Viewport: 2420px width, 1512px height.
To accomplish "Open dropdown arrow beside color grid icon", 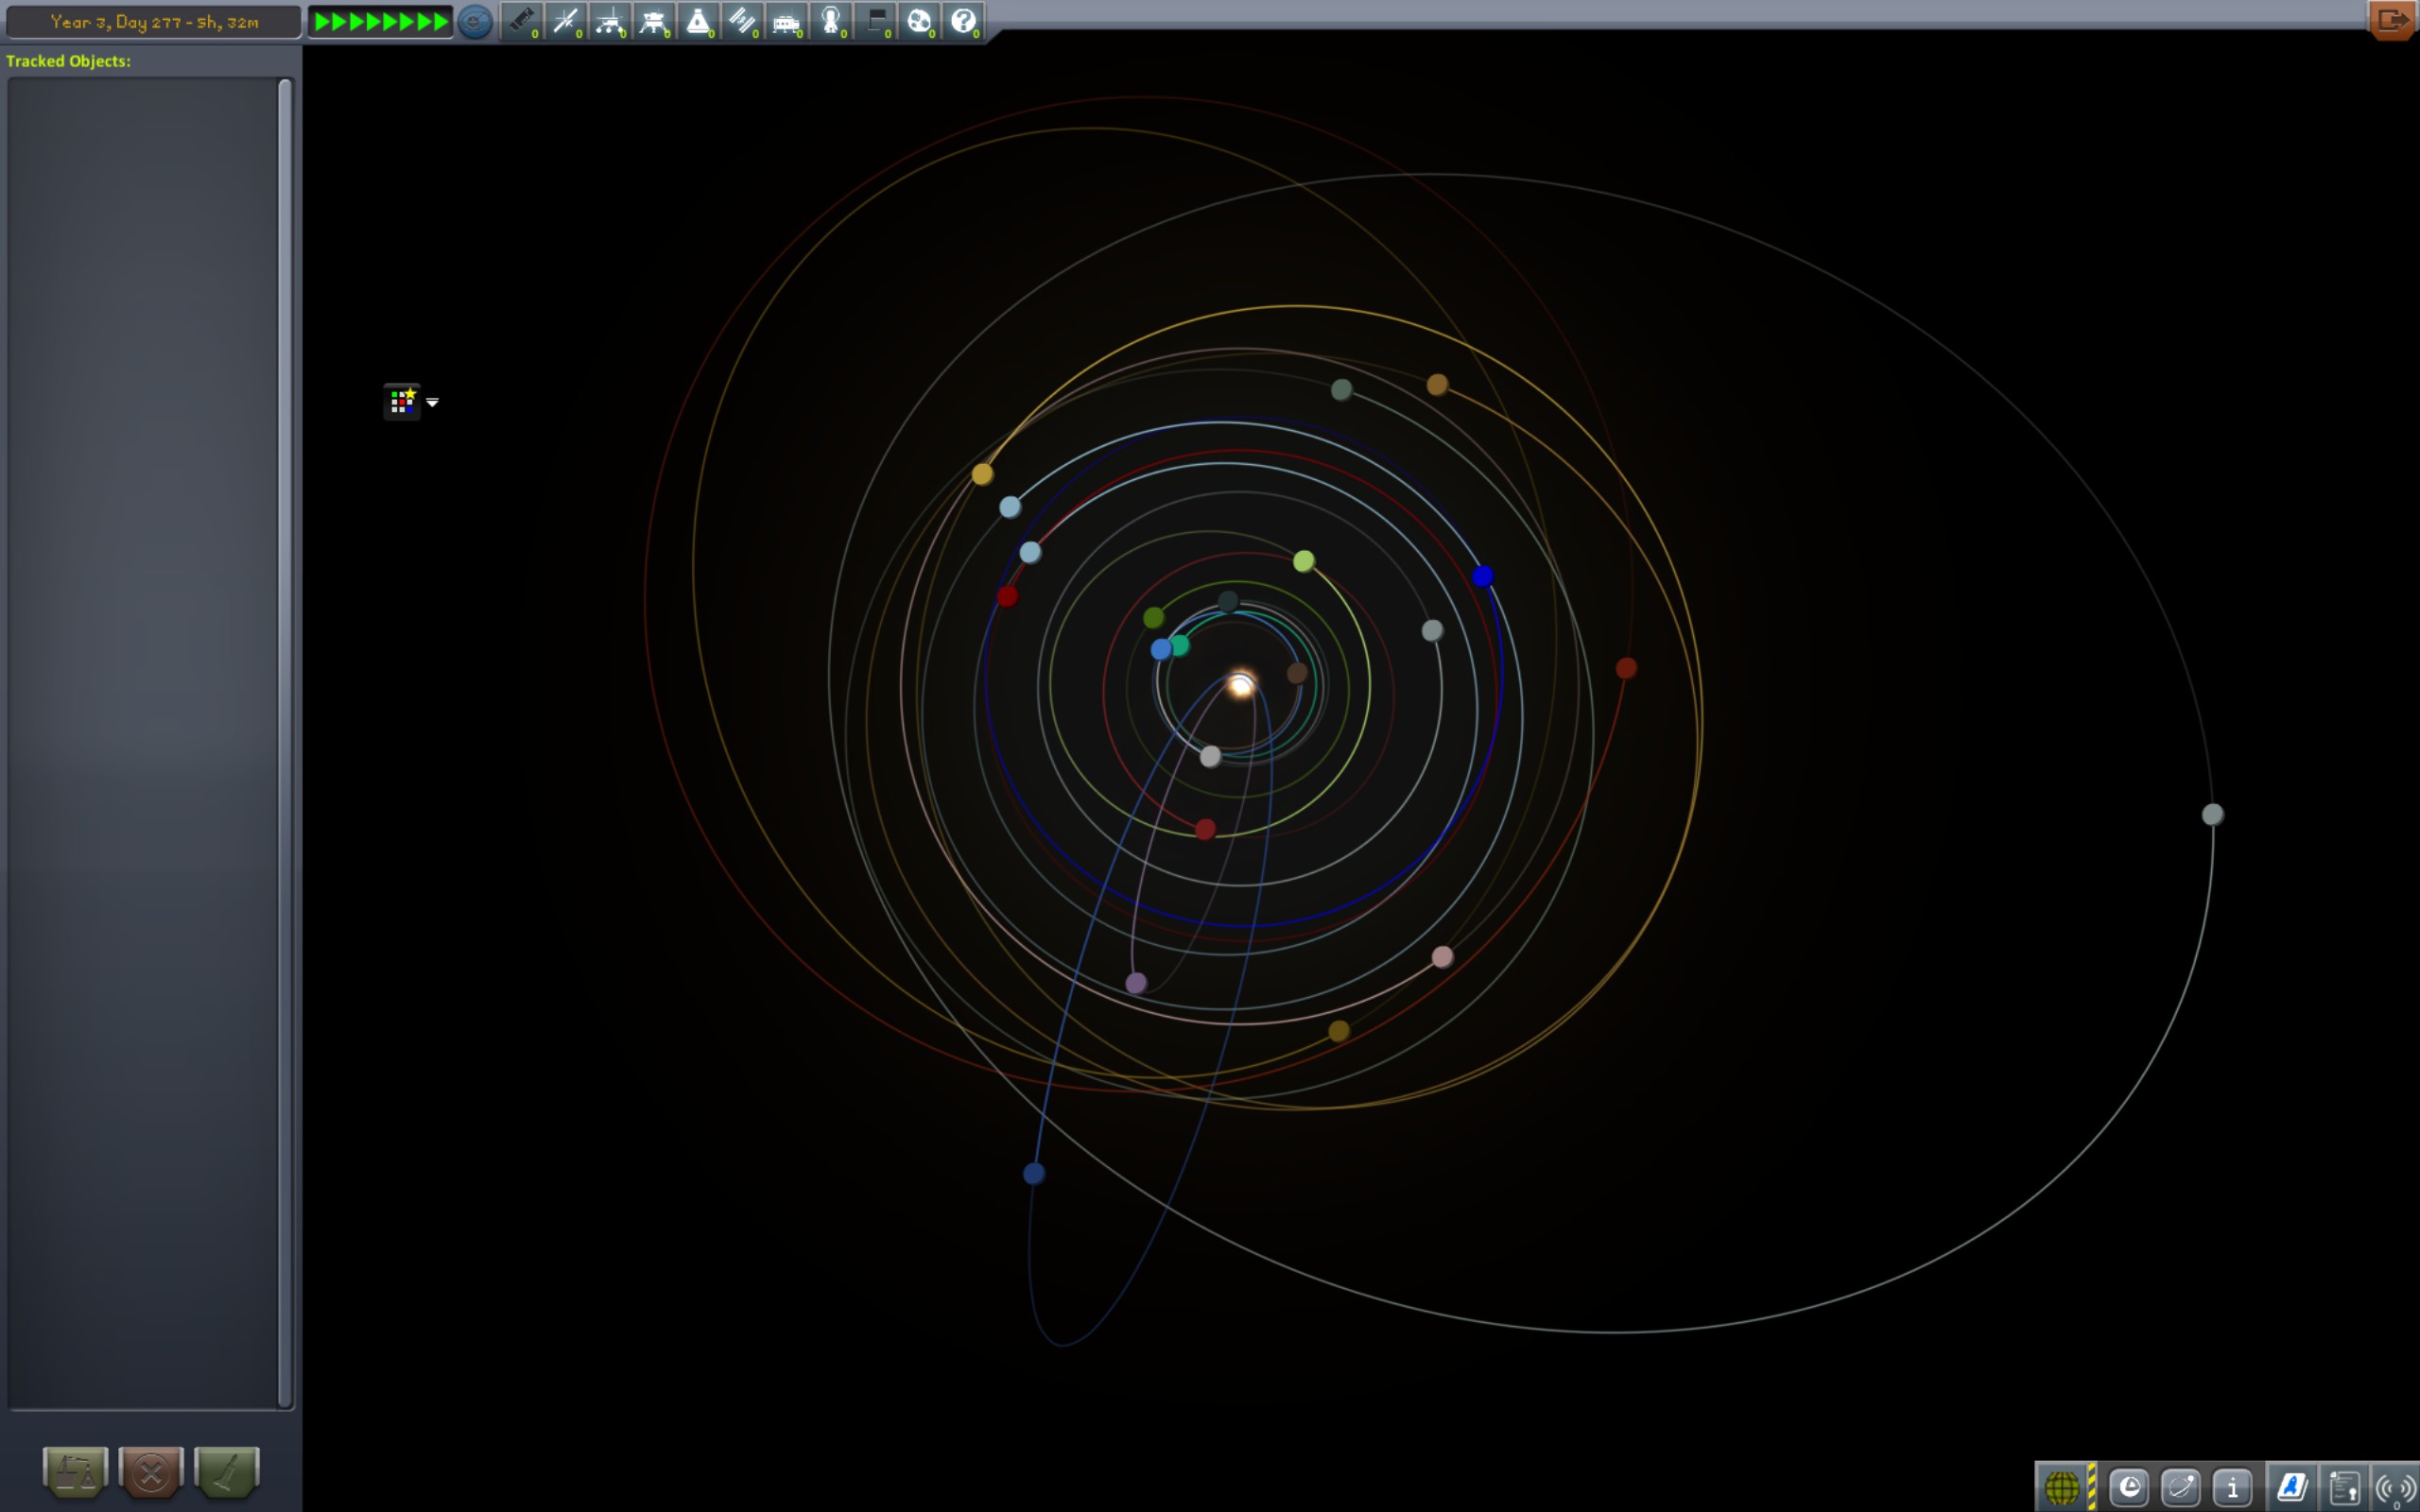I will pos(432,402).
